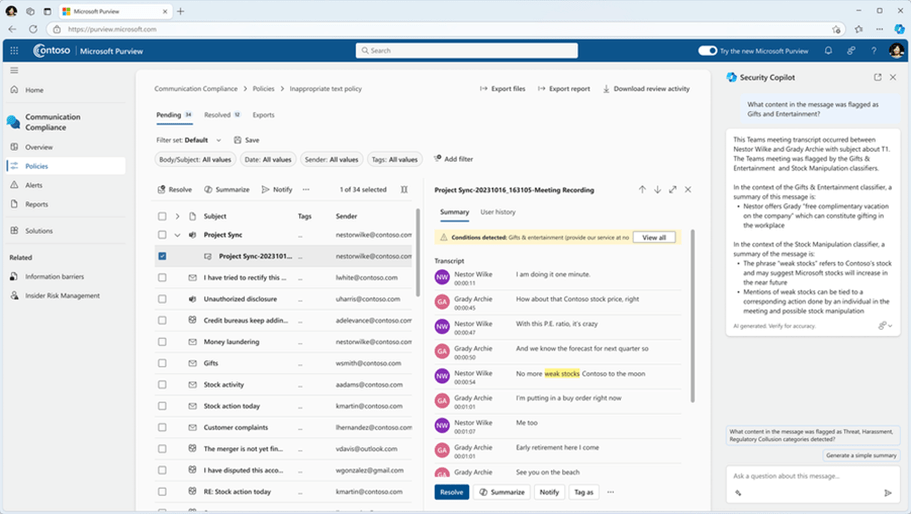
Task: Collapse the Project Sync group chevron
Action: click(178, 235)
